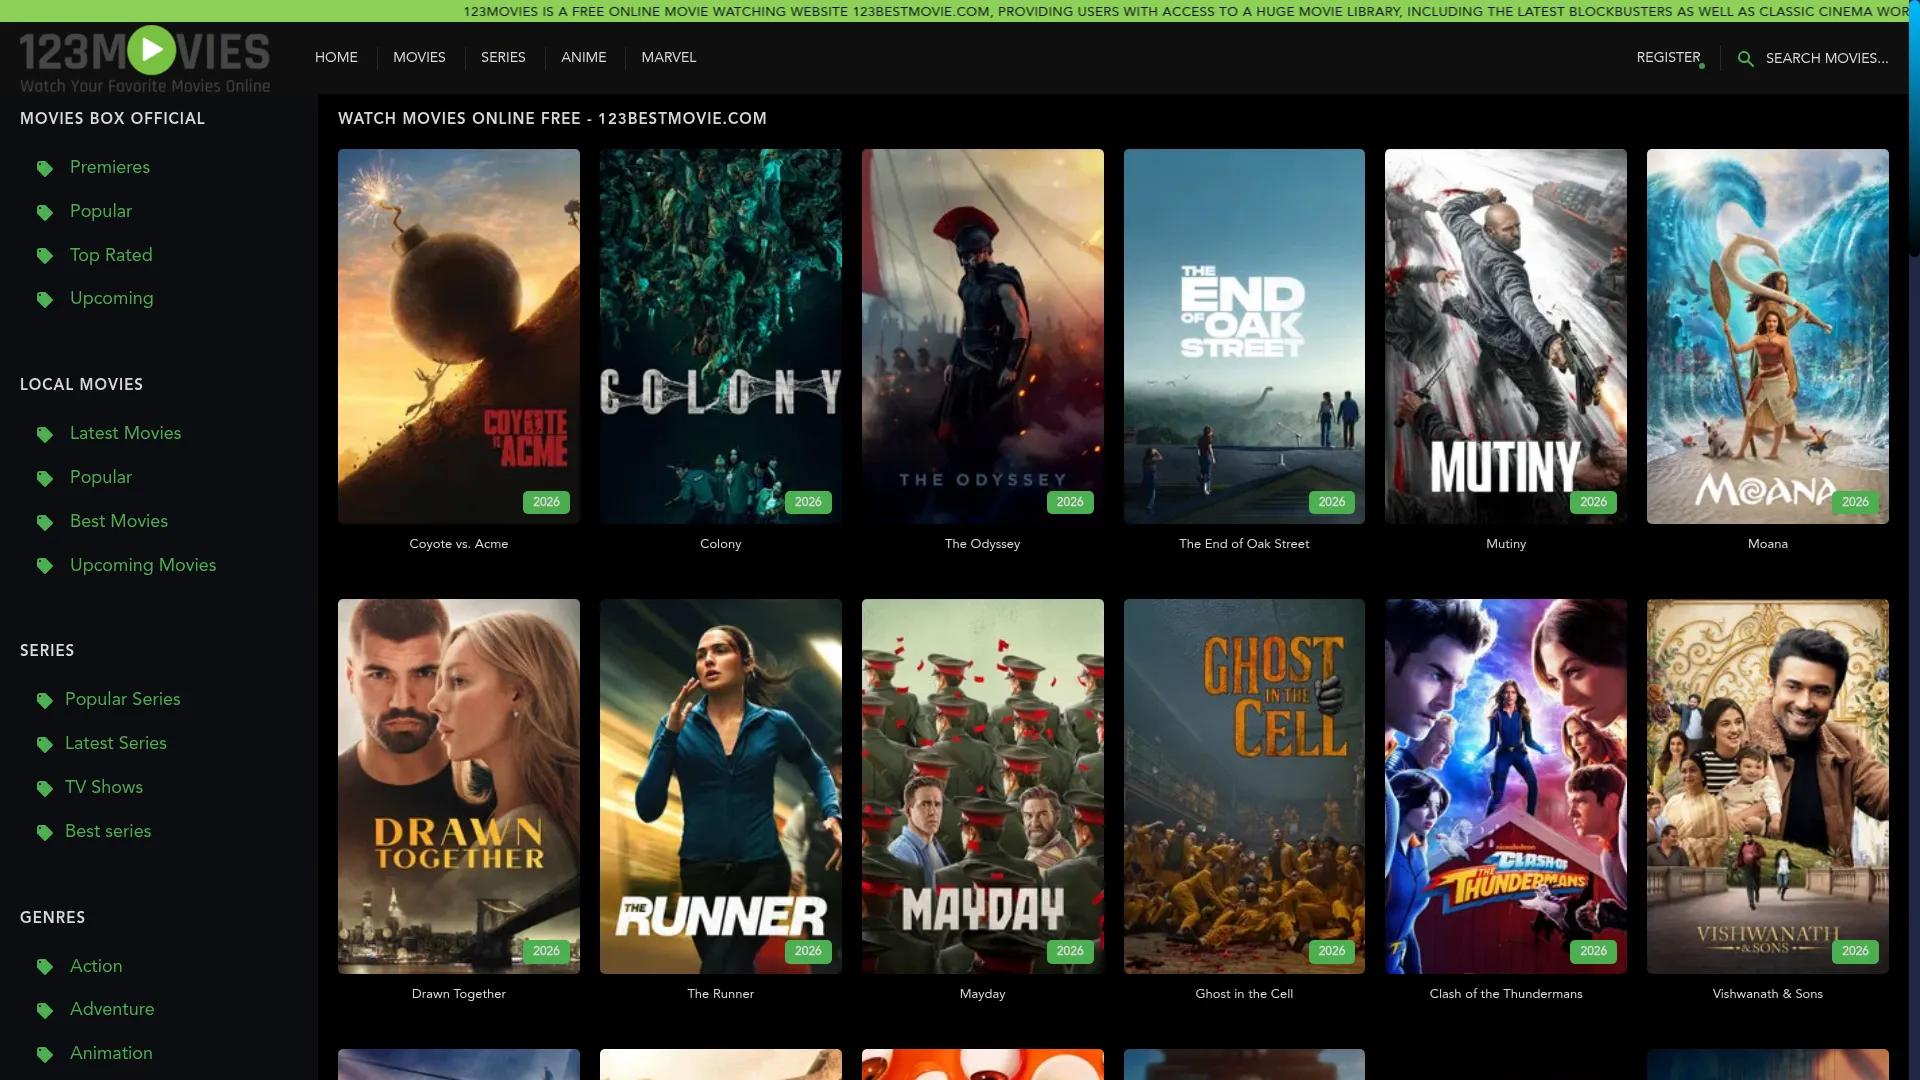
Task: Browse the Adventure genre
Action: tap(112, 1009)
